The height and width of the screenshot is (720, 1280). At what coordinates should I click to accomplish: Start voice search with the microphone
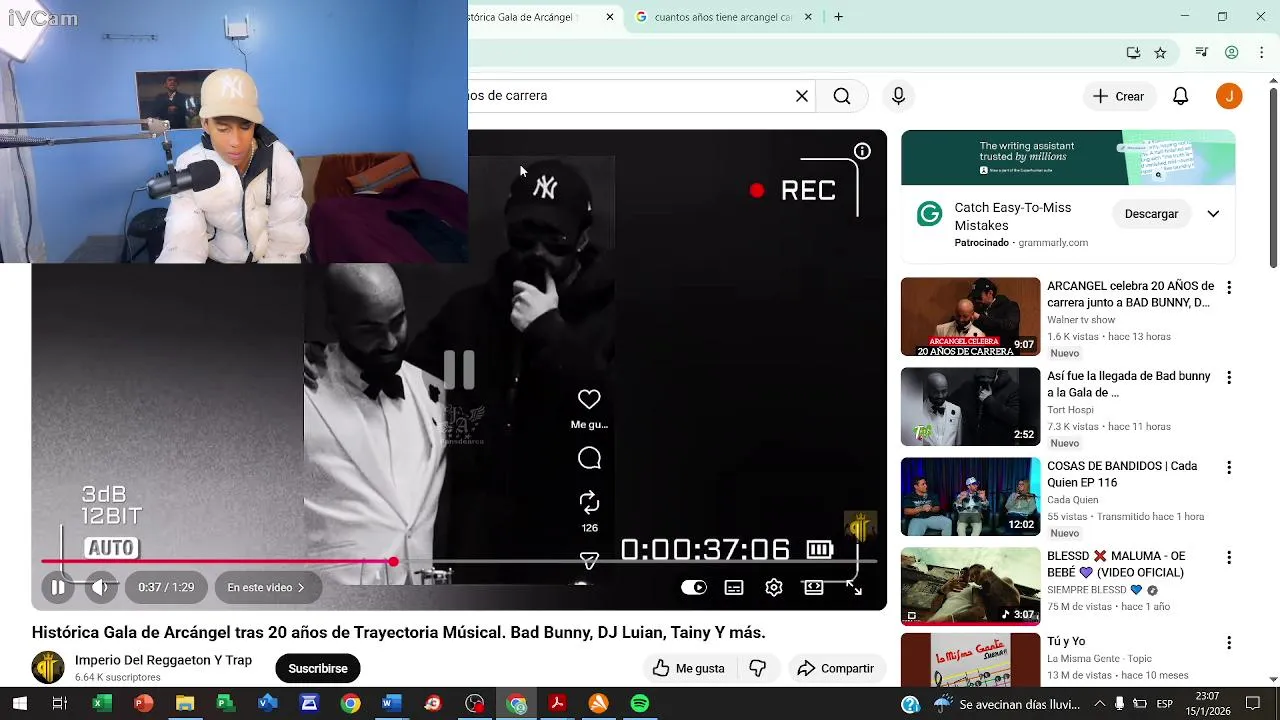point(898,96)
